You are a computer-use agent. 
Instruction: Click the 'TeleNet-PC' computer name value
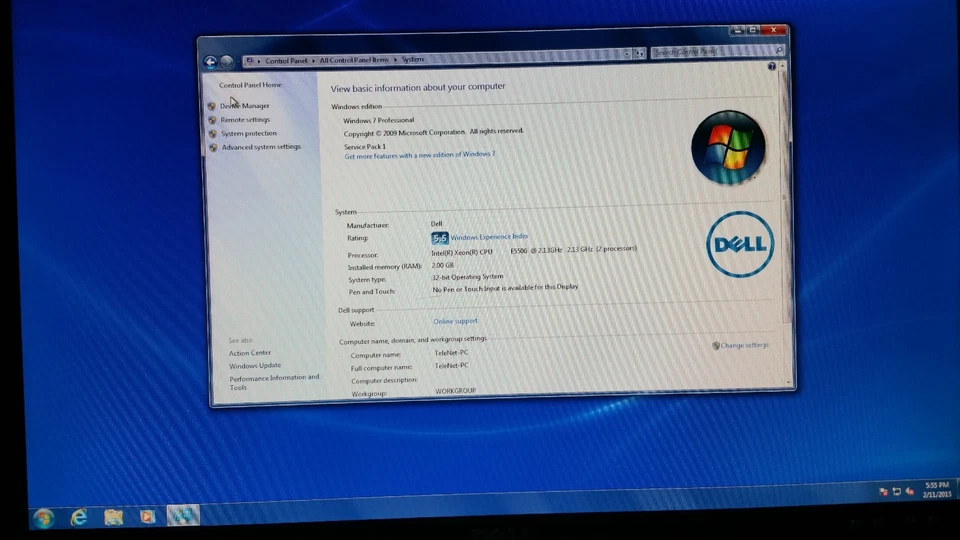coord(451,353)
